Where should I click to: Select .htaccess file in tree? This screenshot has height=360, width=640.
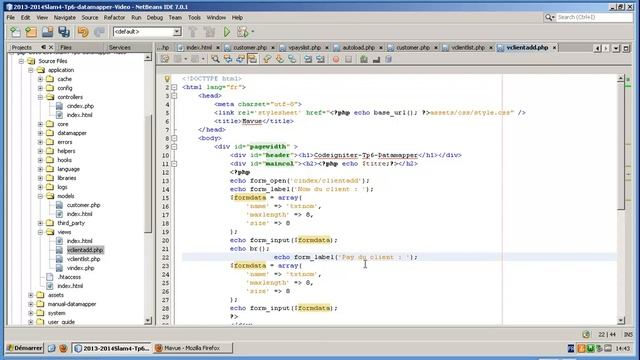click(69, 277)
